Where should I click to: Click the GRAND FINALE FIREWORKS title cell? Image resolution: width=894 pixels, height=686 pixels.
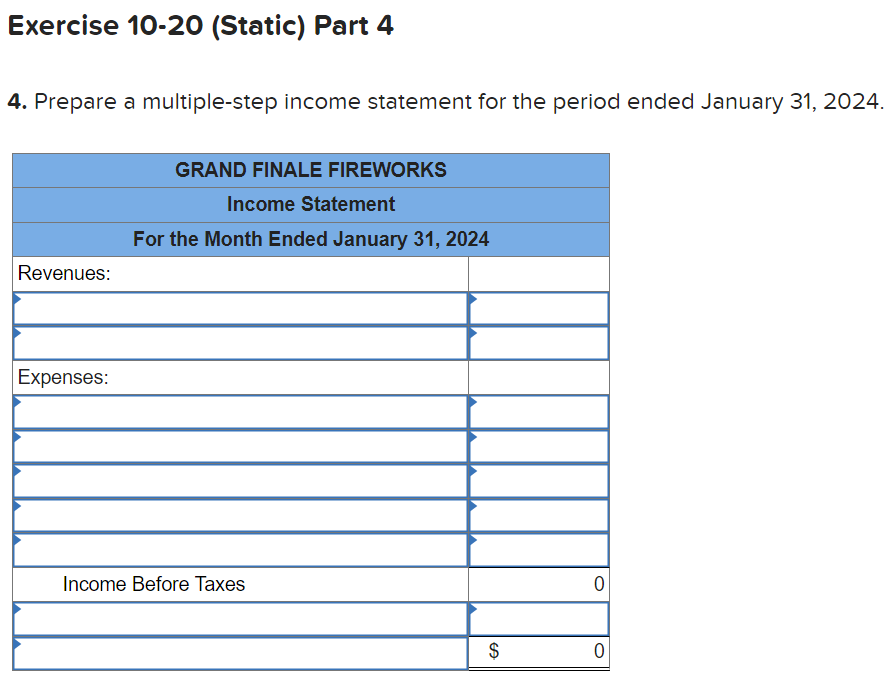(310, 170)
